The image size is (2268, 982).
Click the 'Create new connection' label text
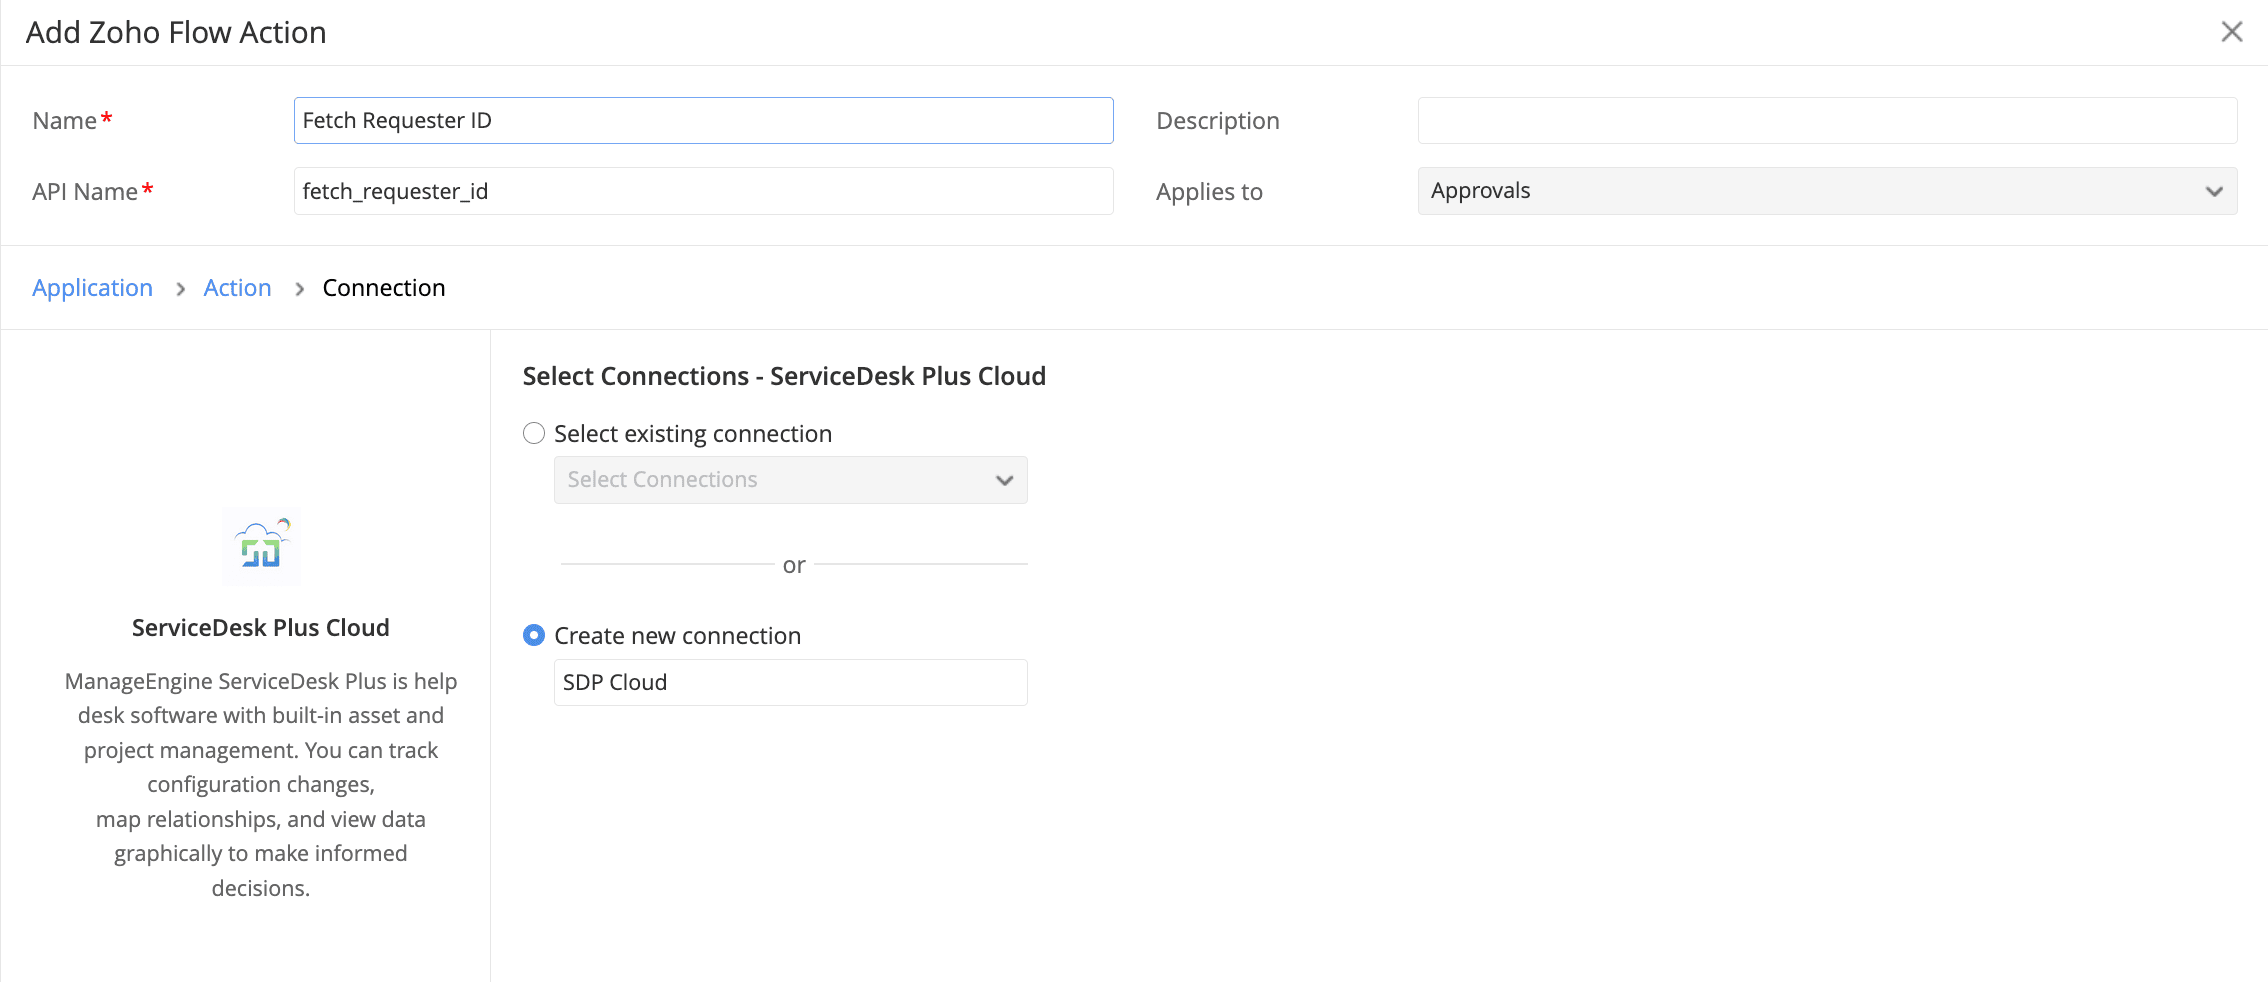677,636
